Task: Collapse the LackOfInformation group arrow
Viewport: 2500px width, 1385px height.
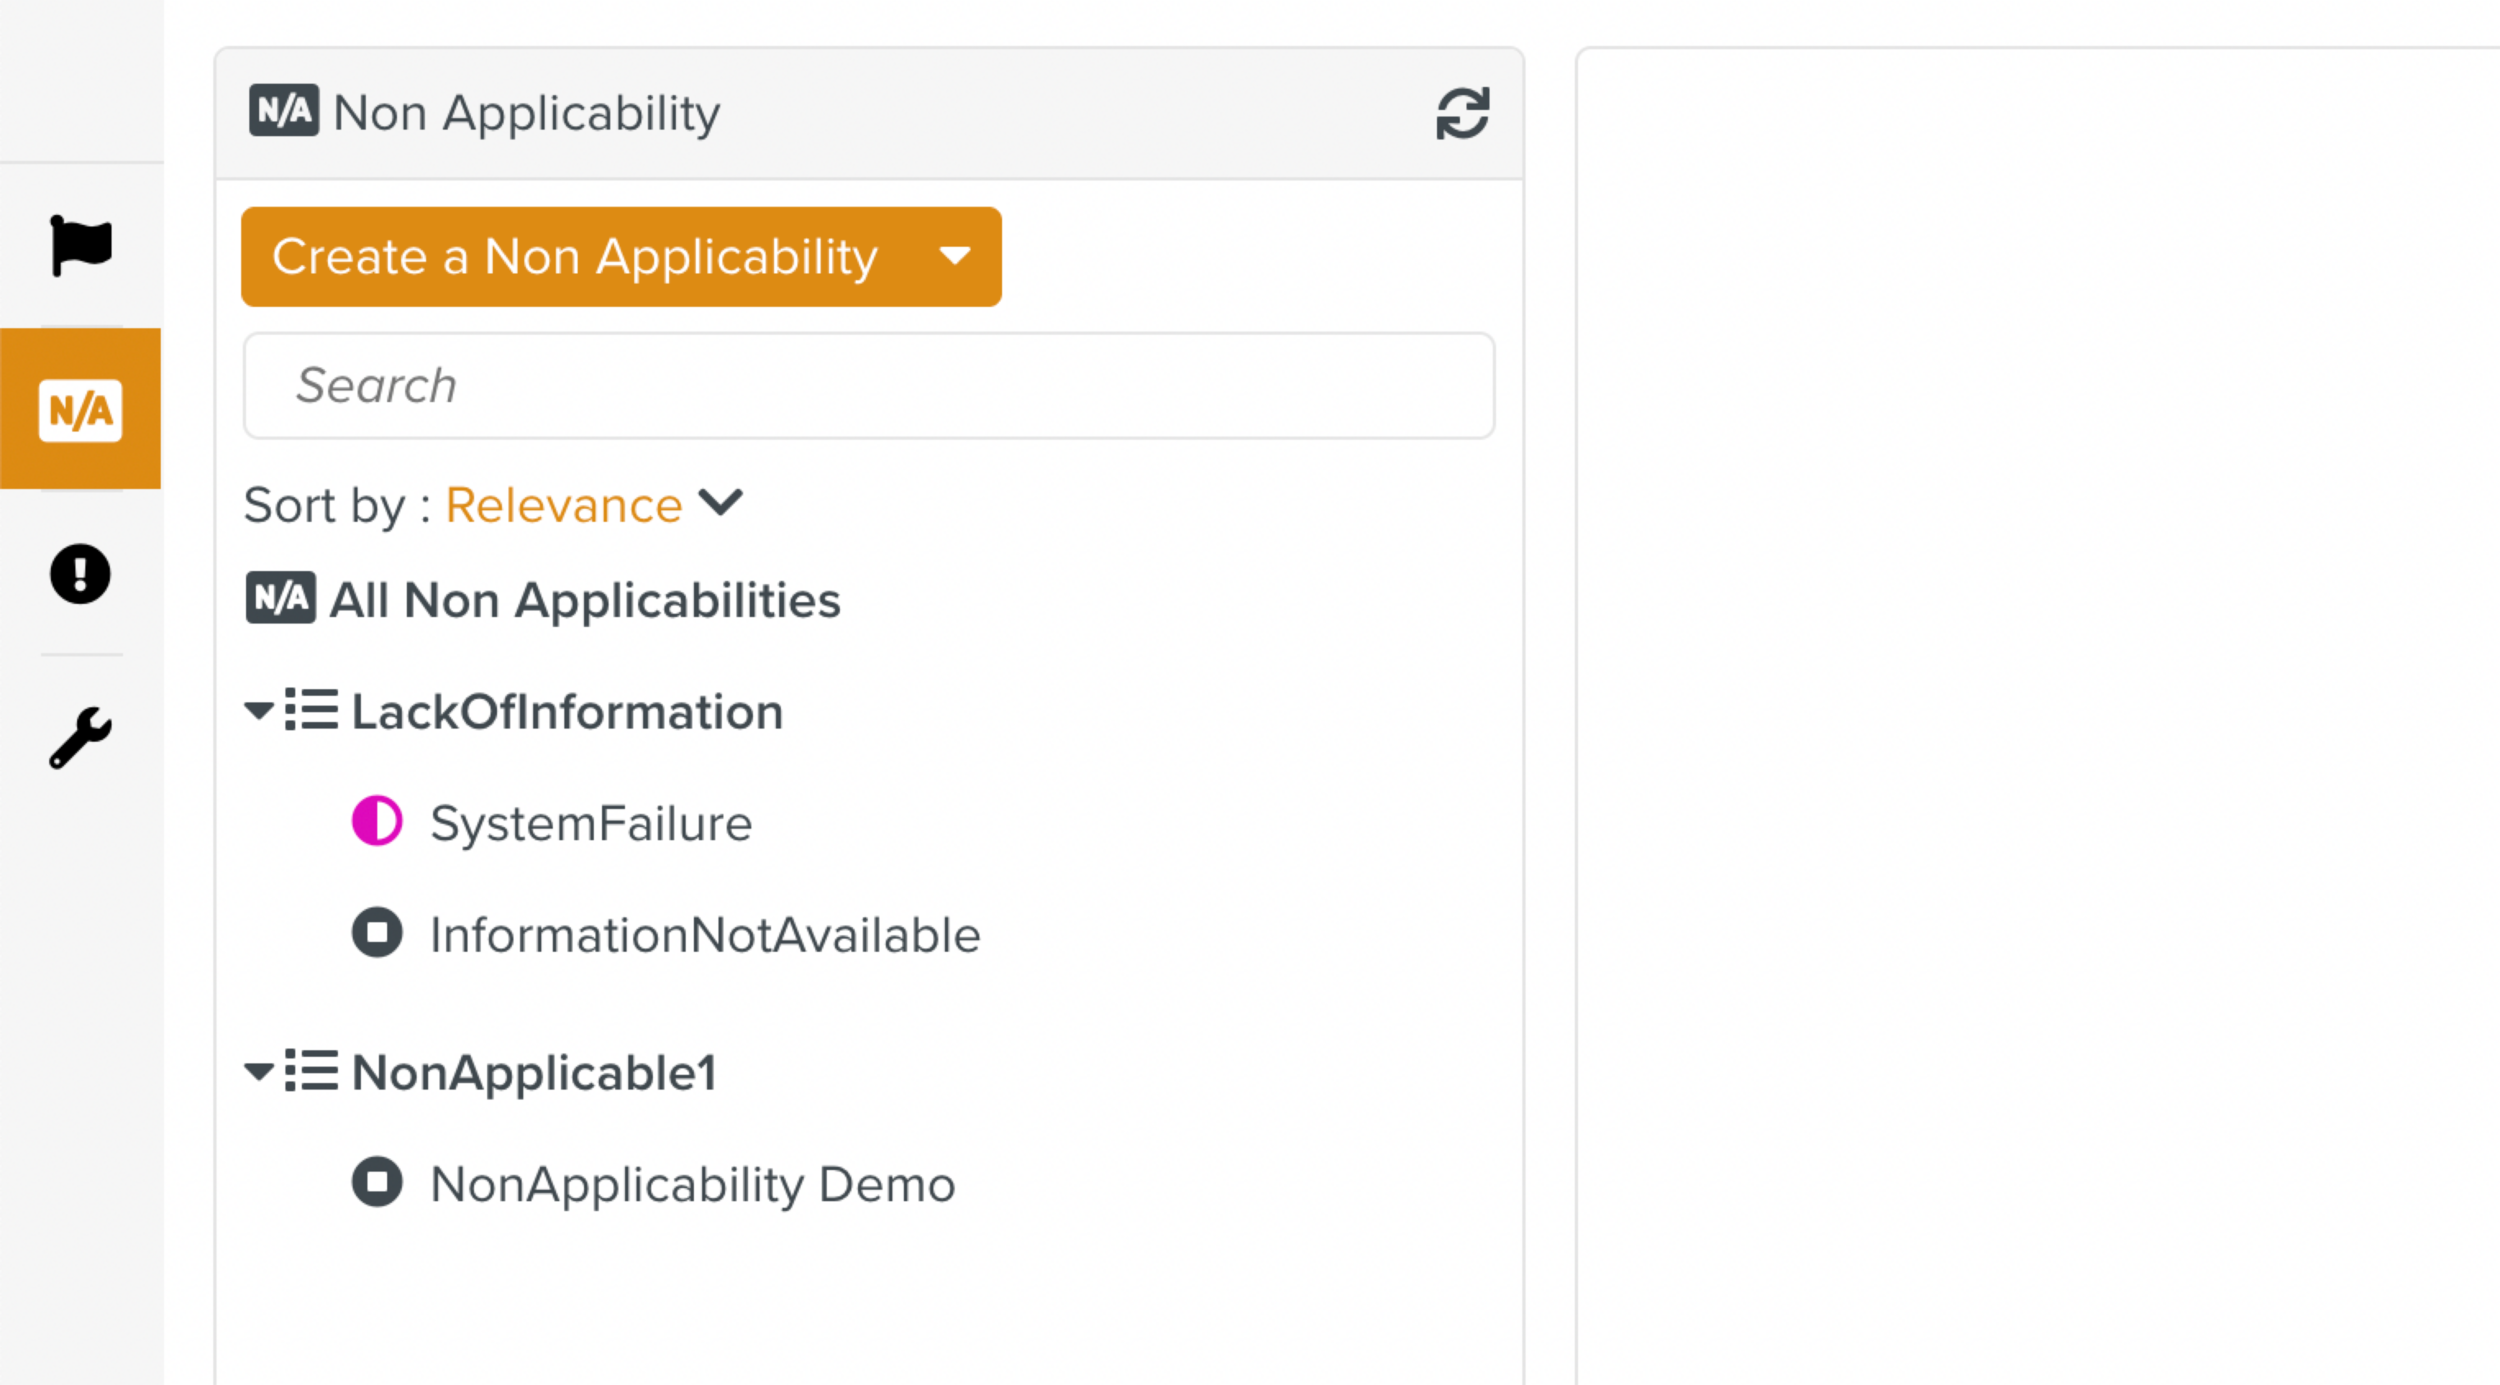Action: [x=259, y=711]
